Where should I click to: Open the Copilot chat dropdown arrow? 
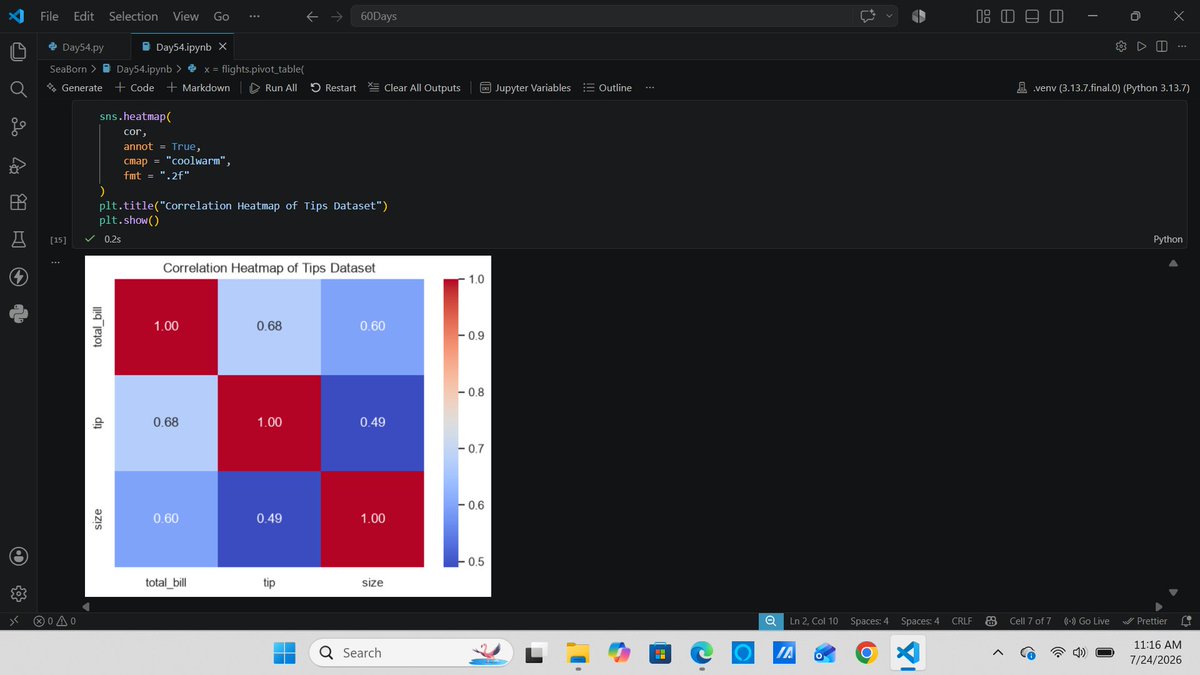[x=889, y=16]
